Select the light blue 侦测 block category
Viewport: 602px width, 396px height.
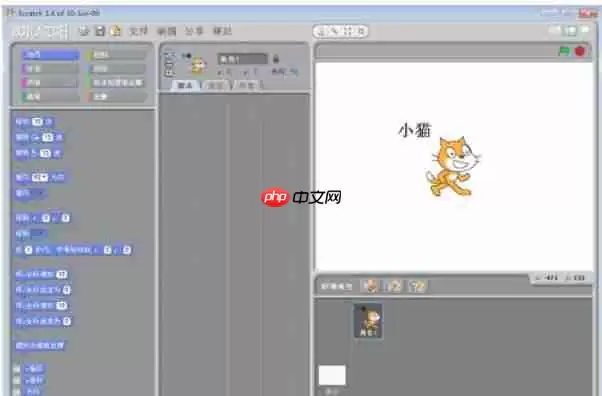pyautogui.click(x=117, y=69)
